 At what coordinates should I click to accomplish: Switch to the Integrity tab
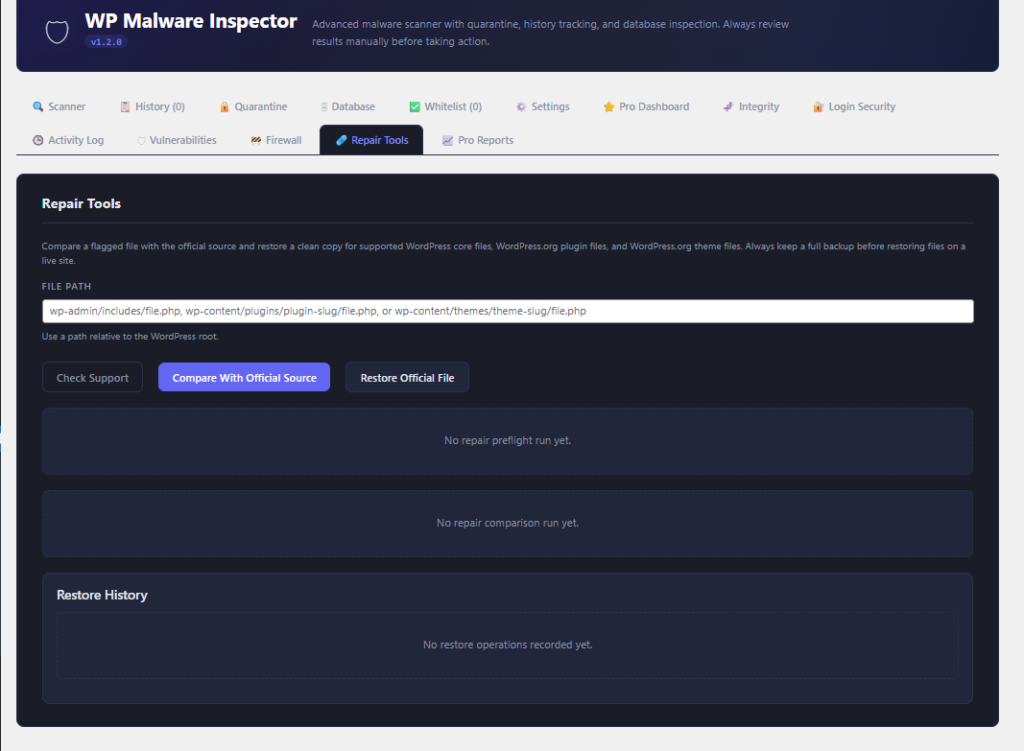pos(751,106)
